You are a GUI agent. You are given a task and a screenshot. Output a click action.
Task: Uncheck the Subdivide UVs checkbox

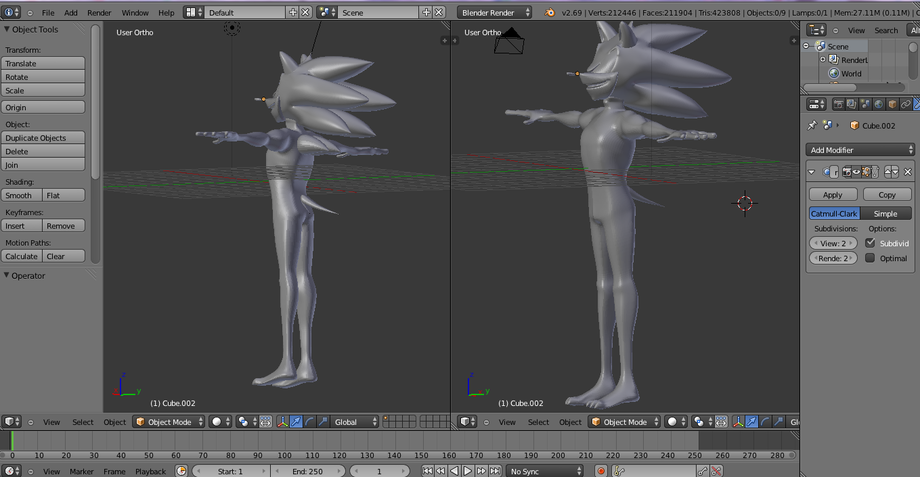click(870, 243)
